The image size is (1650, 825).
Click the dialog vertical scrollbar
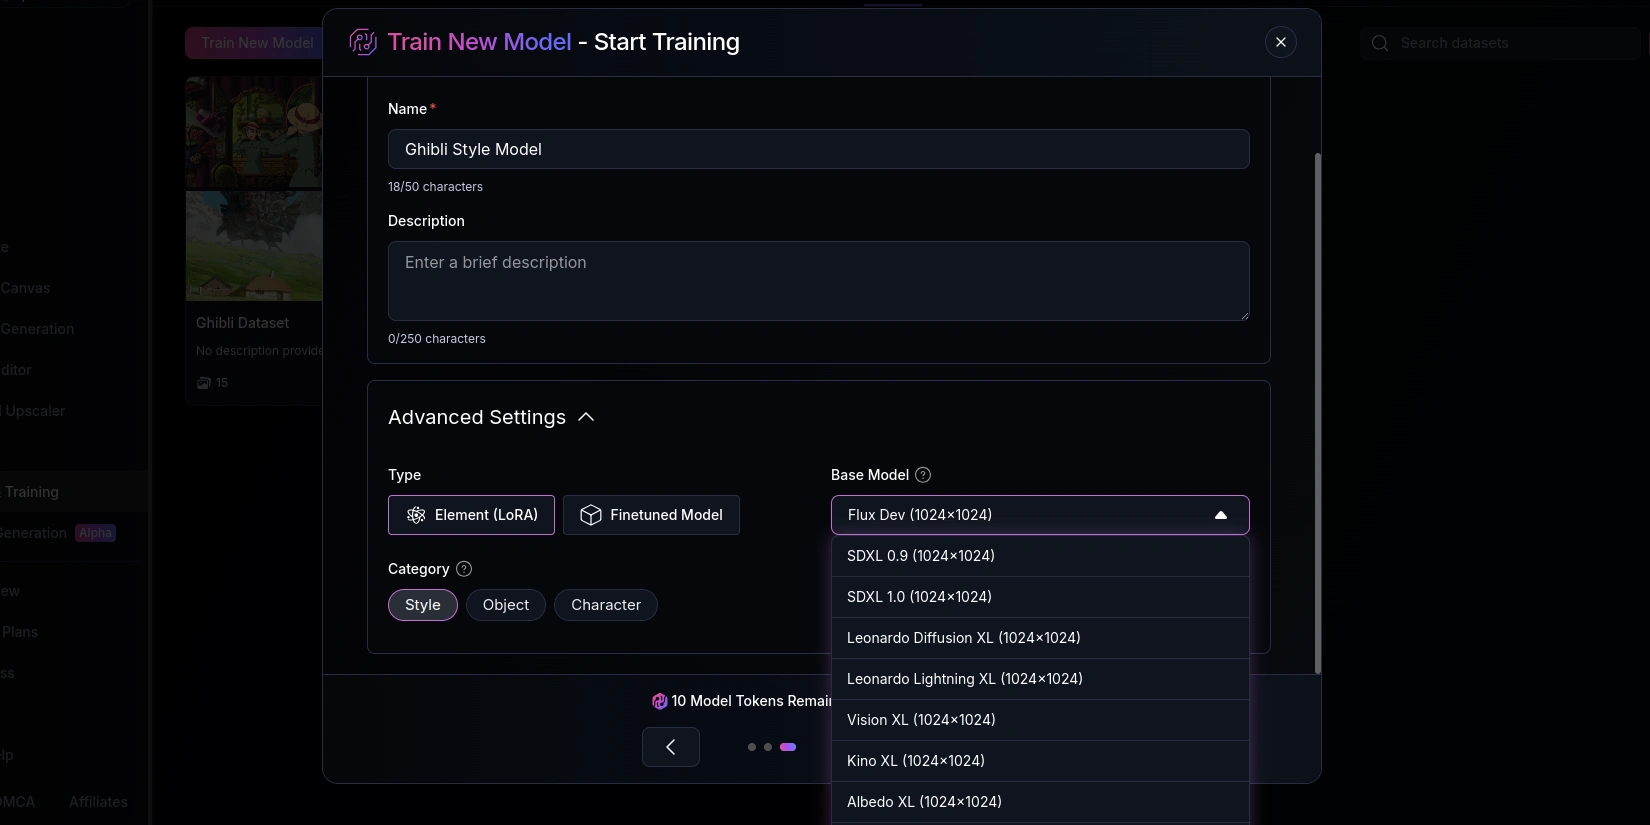click(1317, 412)
